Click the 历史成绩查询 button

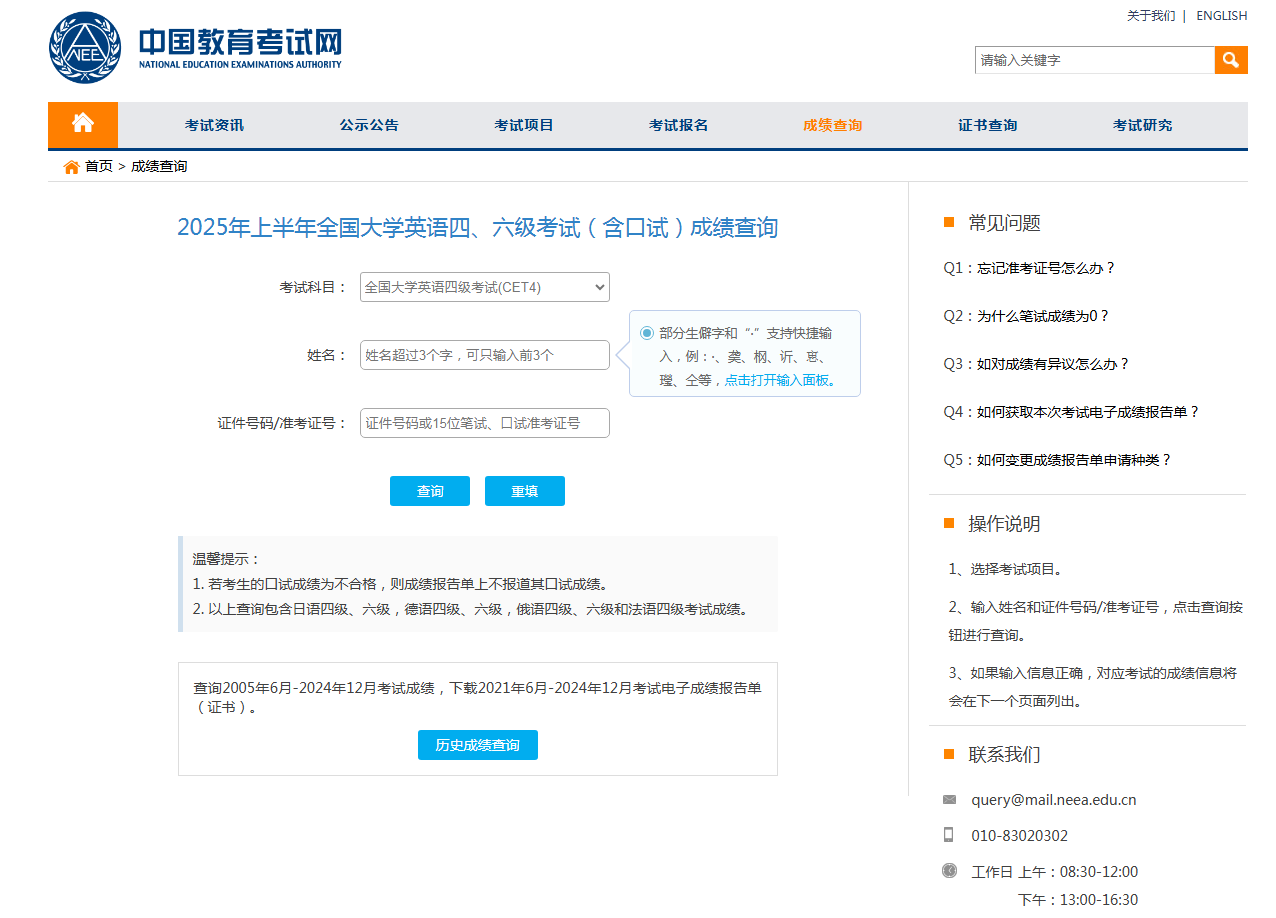pyautogui.click(x=477, y=745)
